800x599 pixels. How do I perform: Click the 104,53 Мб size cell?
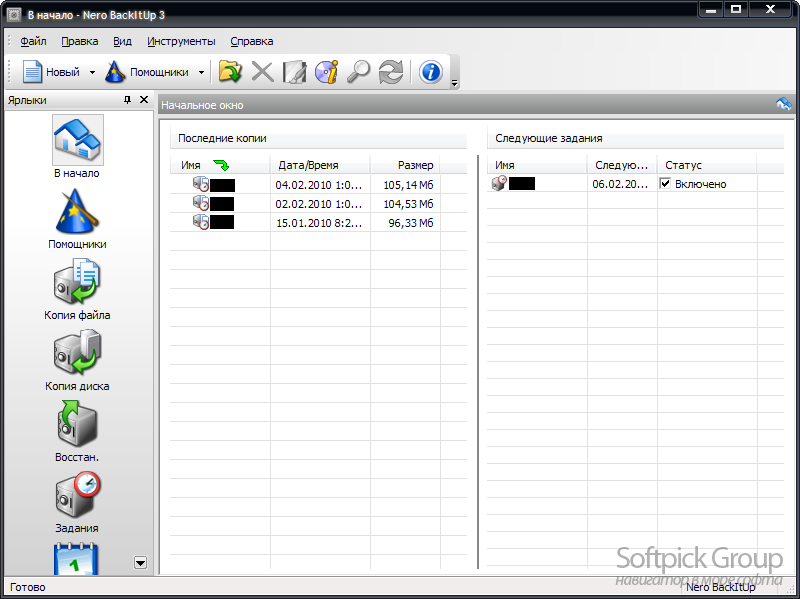pyautogui.click(x=408, y=204)
